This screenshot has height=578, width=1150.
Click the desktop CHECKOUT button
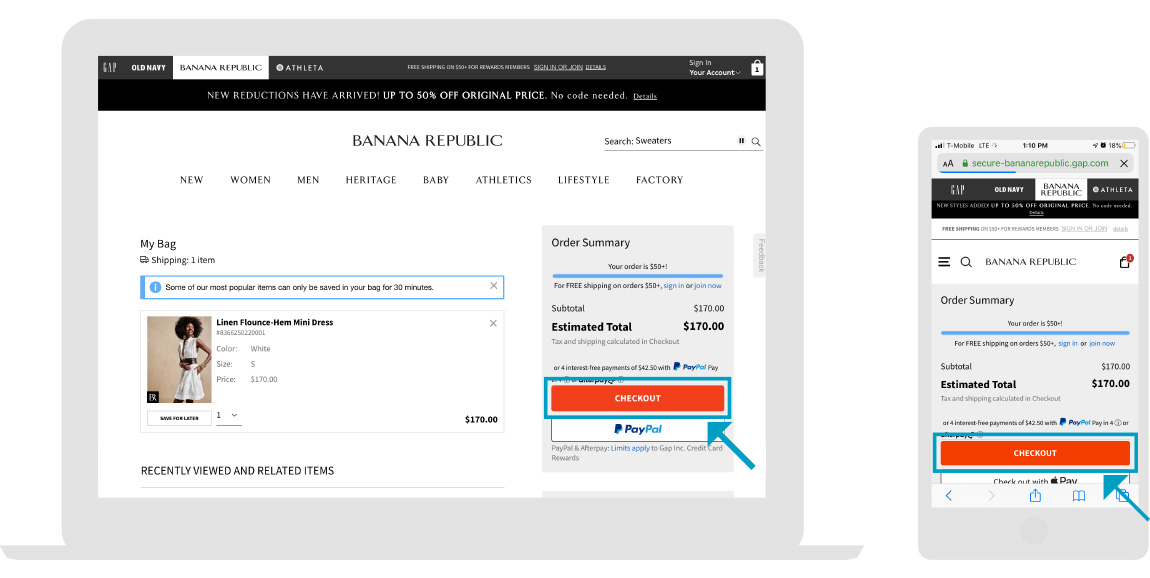tap(637, 398)
